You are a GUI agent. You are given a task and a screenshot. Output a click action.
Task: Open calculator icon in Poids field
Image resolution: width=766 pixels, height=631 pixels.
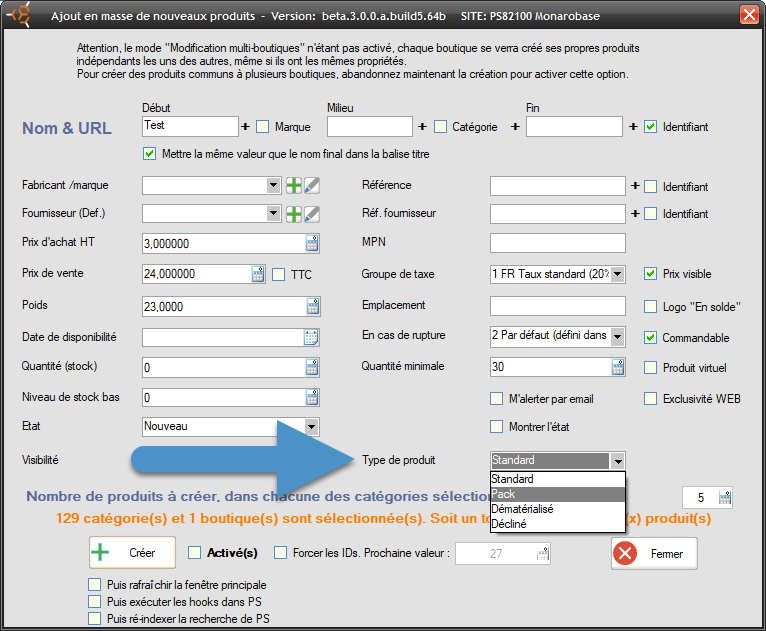pyautogui.click(x=311, y=306)
